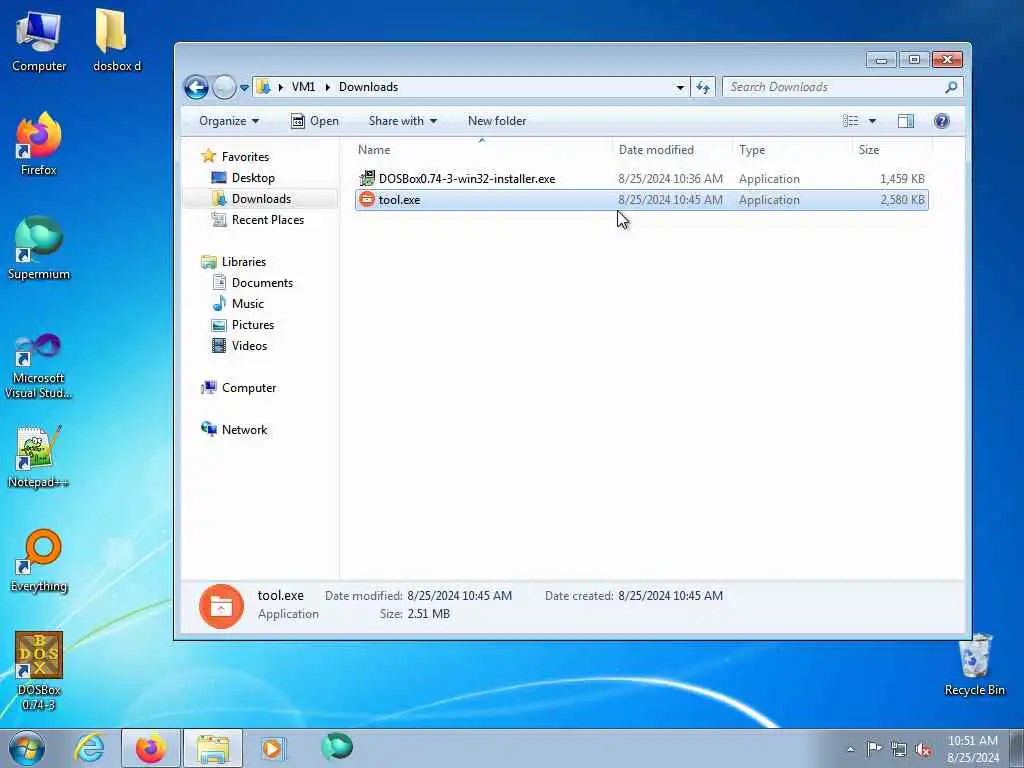The width and height of the screenshot is (1024, 768).
Task: Click the Open toolbar button
Action: tap(315, 121)
